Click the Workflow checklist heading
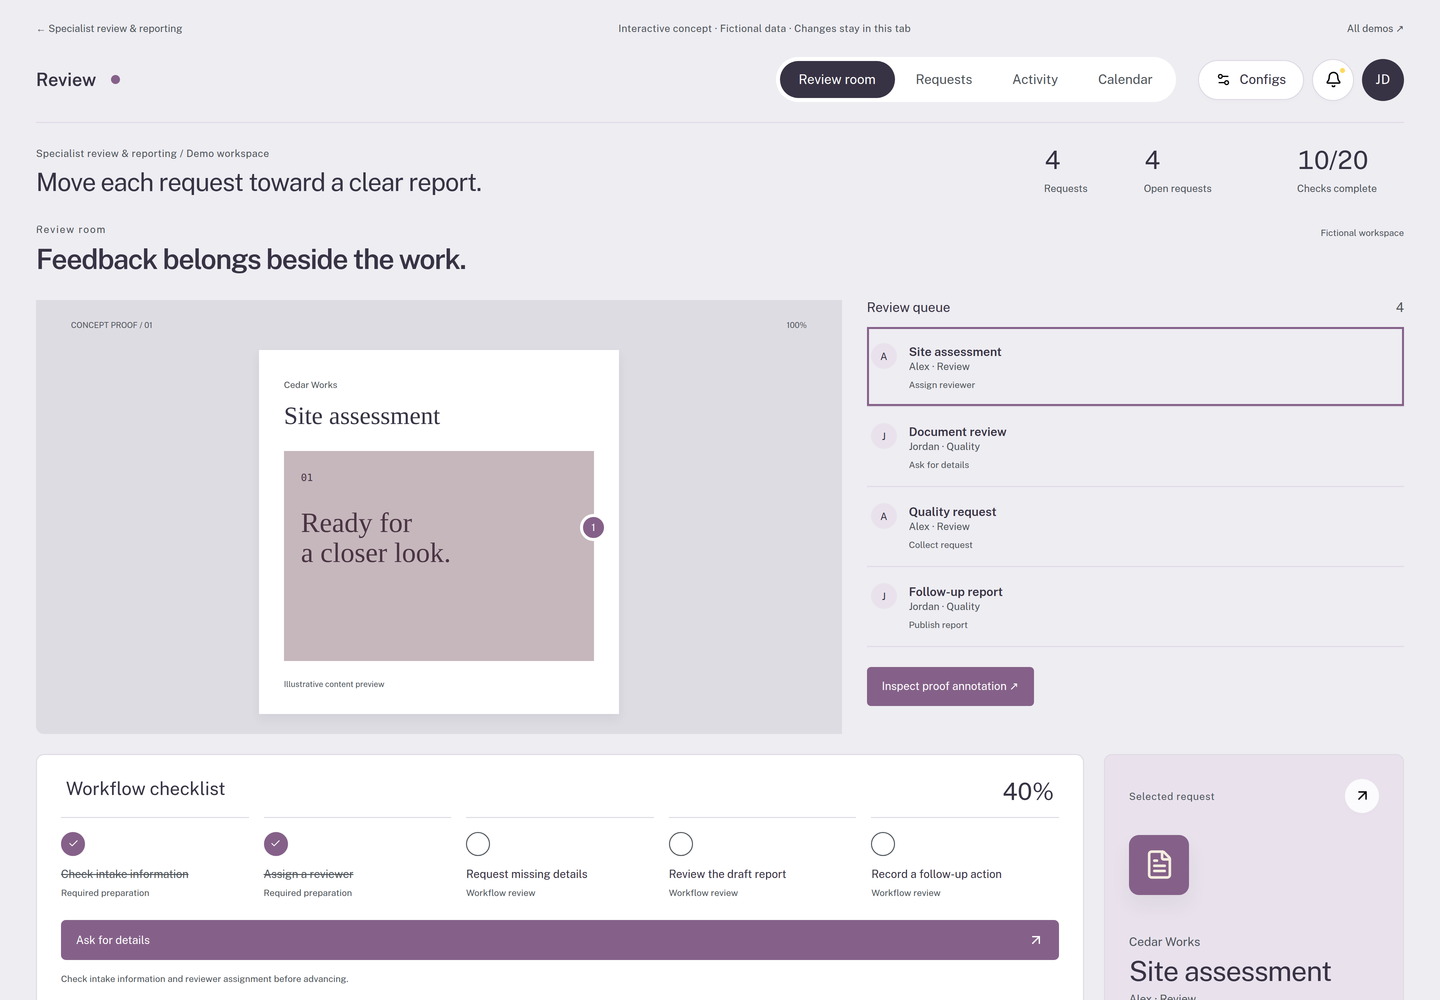 click(x=146, y=789)
